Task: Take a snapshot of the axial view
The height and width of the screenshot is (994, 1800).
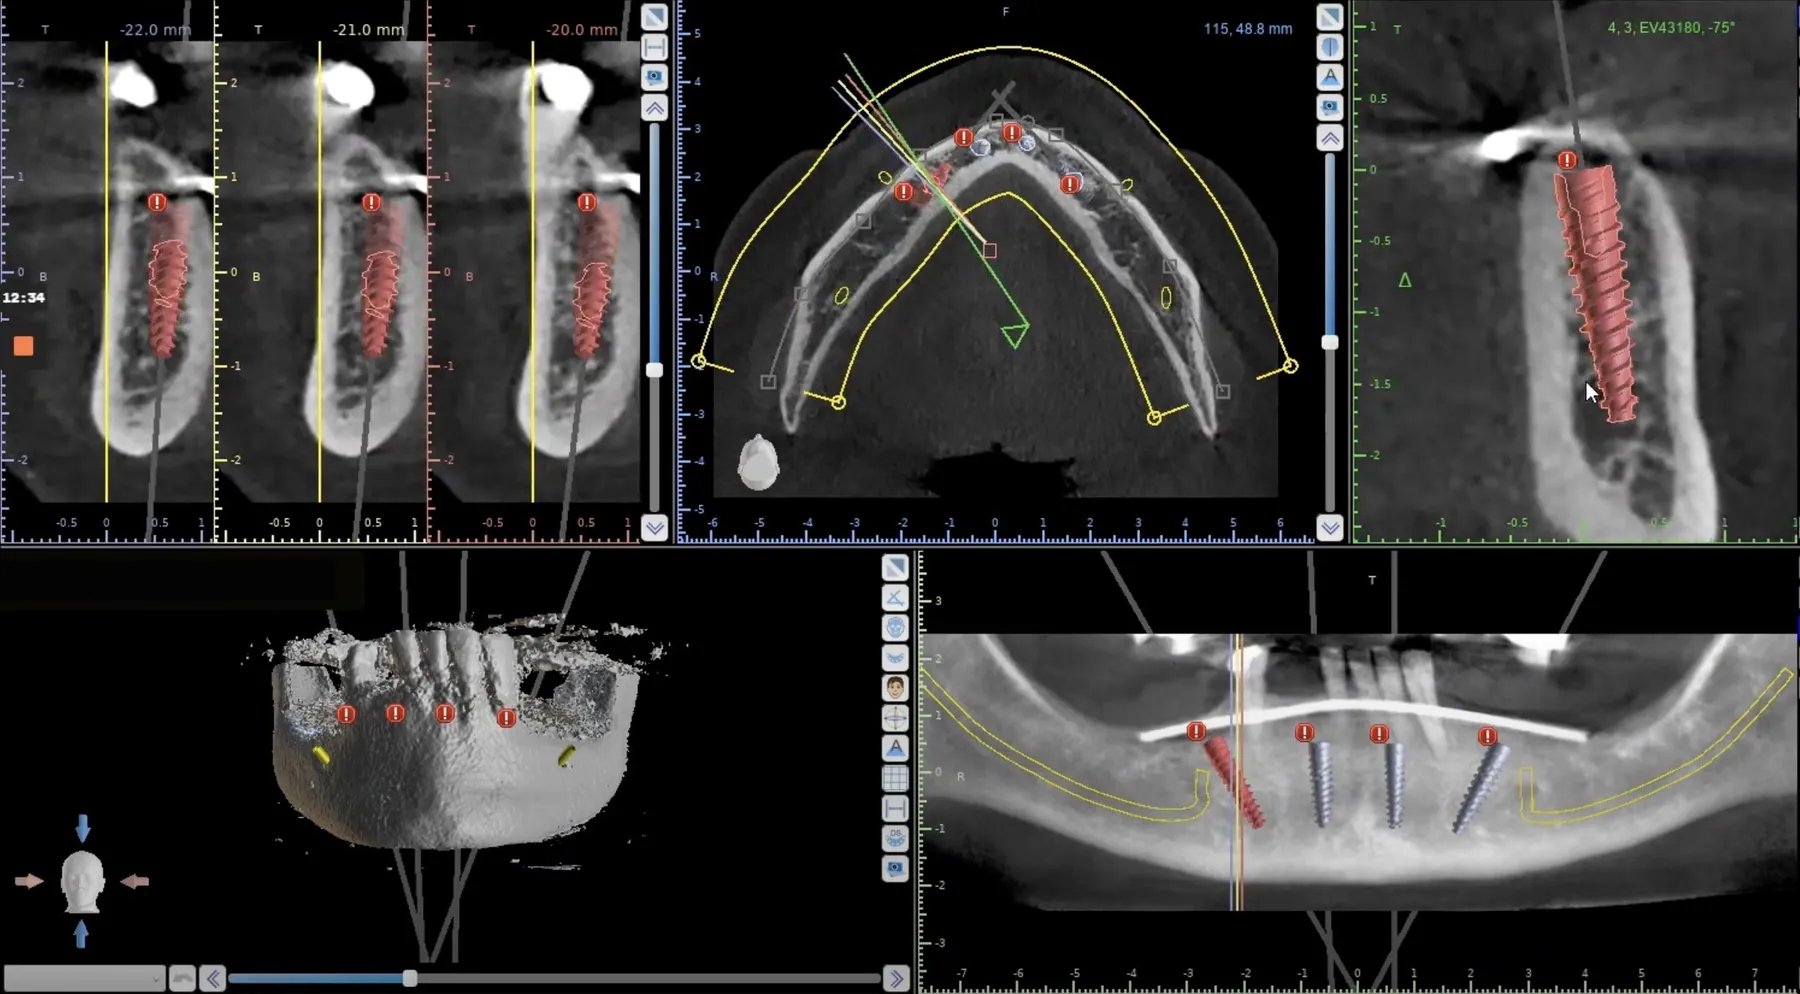Action: (1329, 107)
